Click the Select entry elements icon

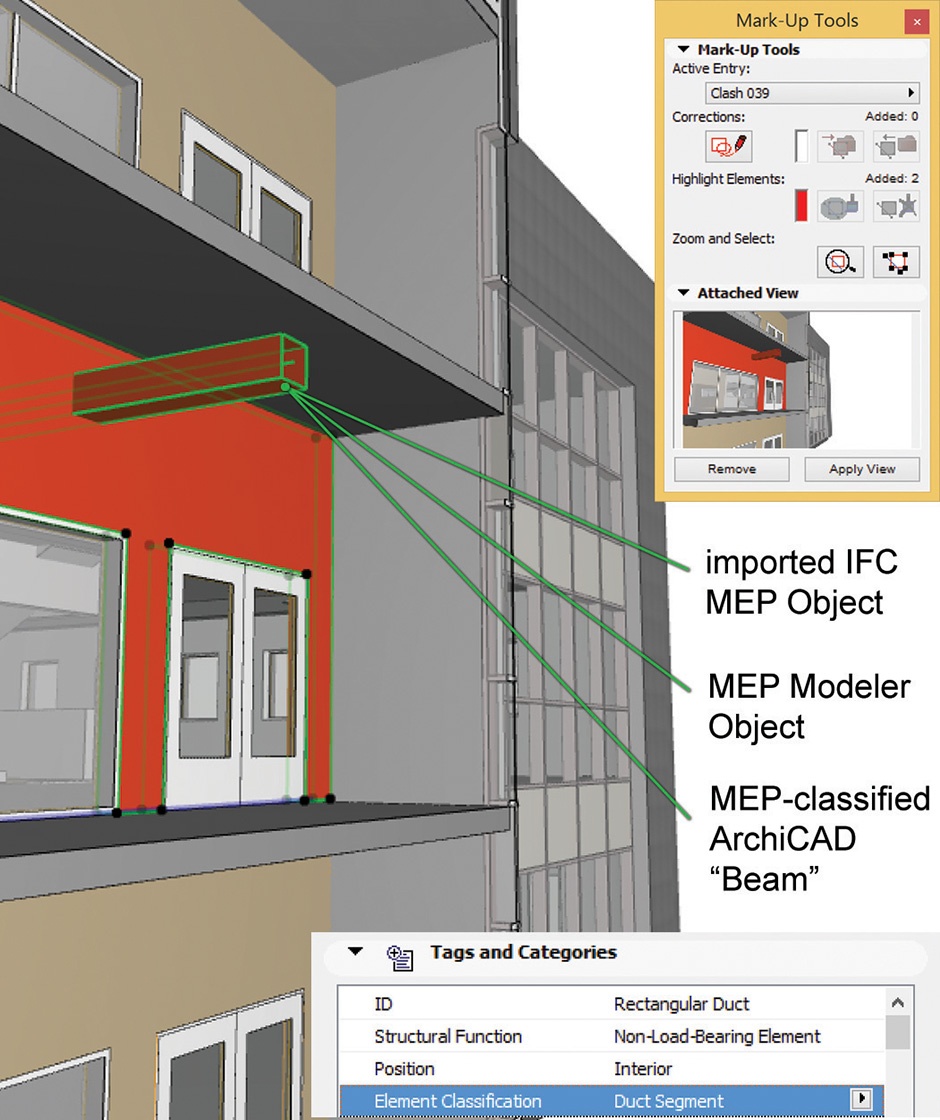(896, 261)
